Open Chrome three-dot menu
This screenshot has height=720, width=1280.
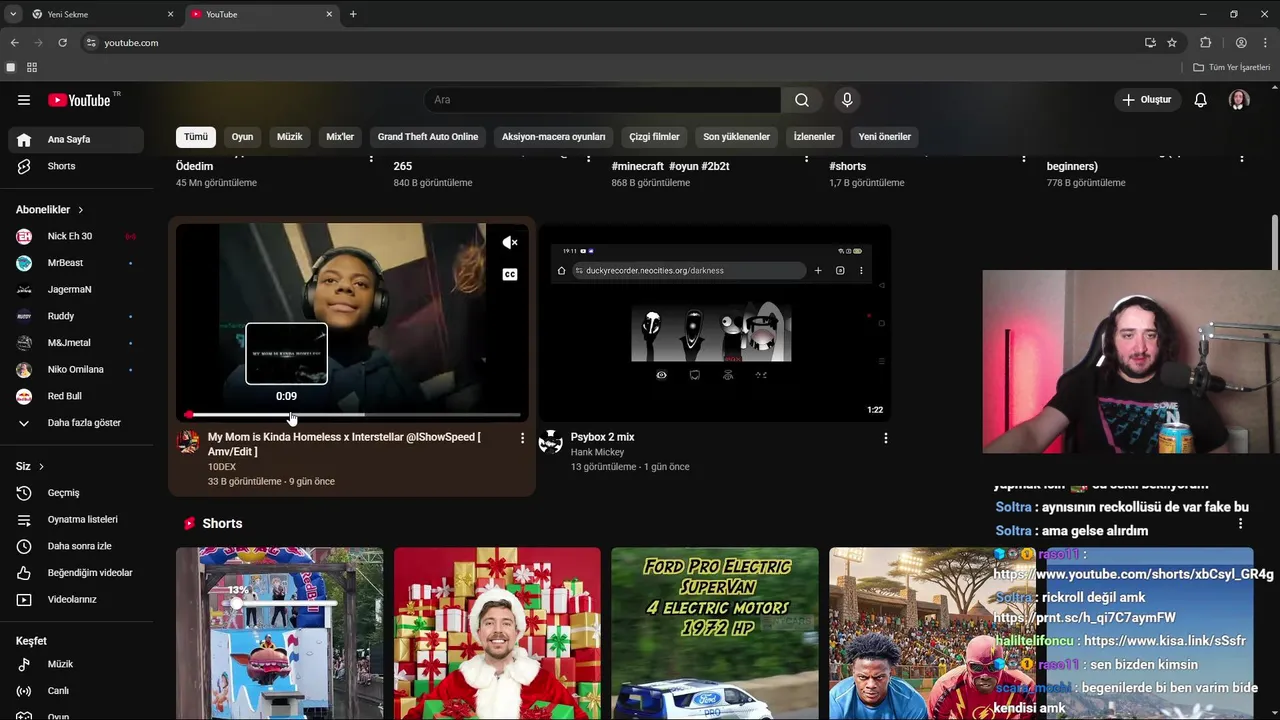click(1263, 43)
